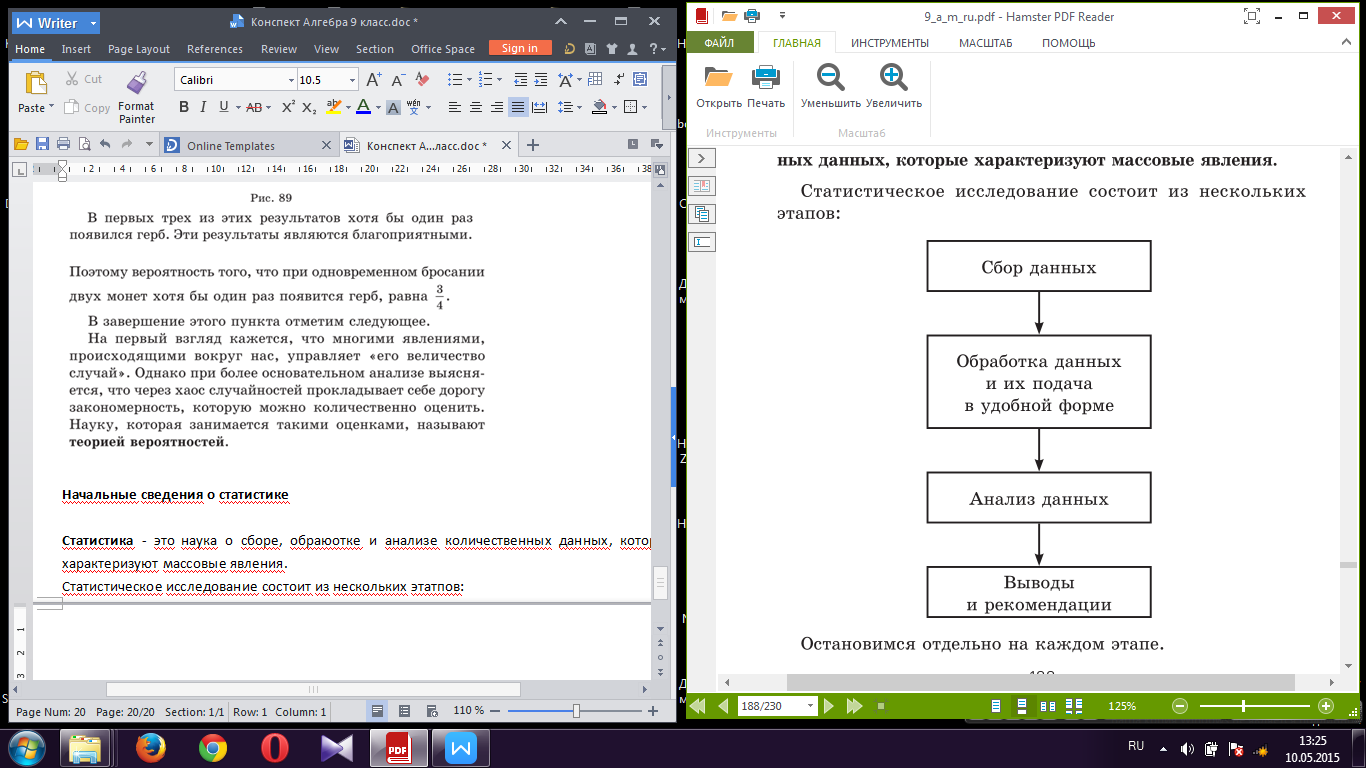Open the font size dropdown 10.5
Image resolution: width=1366 pixels, height=768 pixels.
(352, 80)
